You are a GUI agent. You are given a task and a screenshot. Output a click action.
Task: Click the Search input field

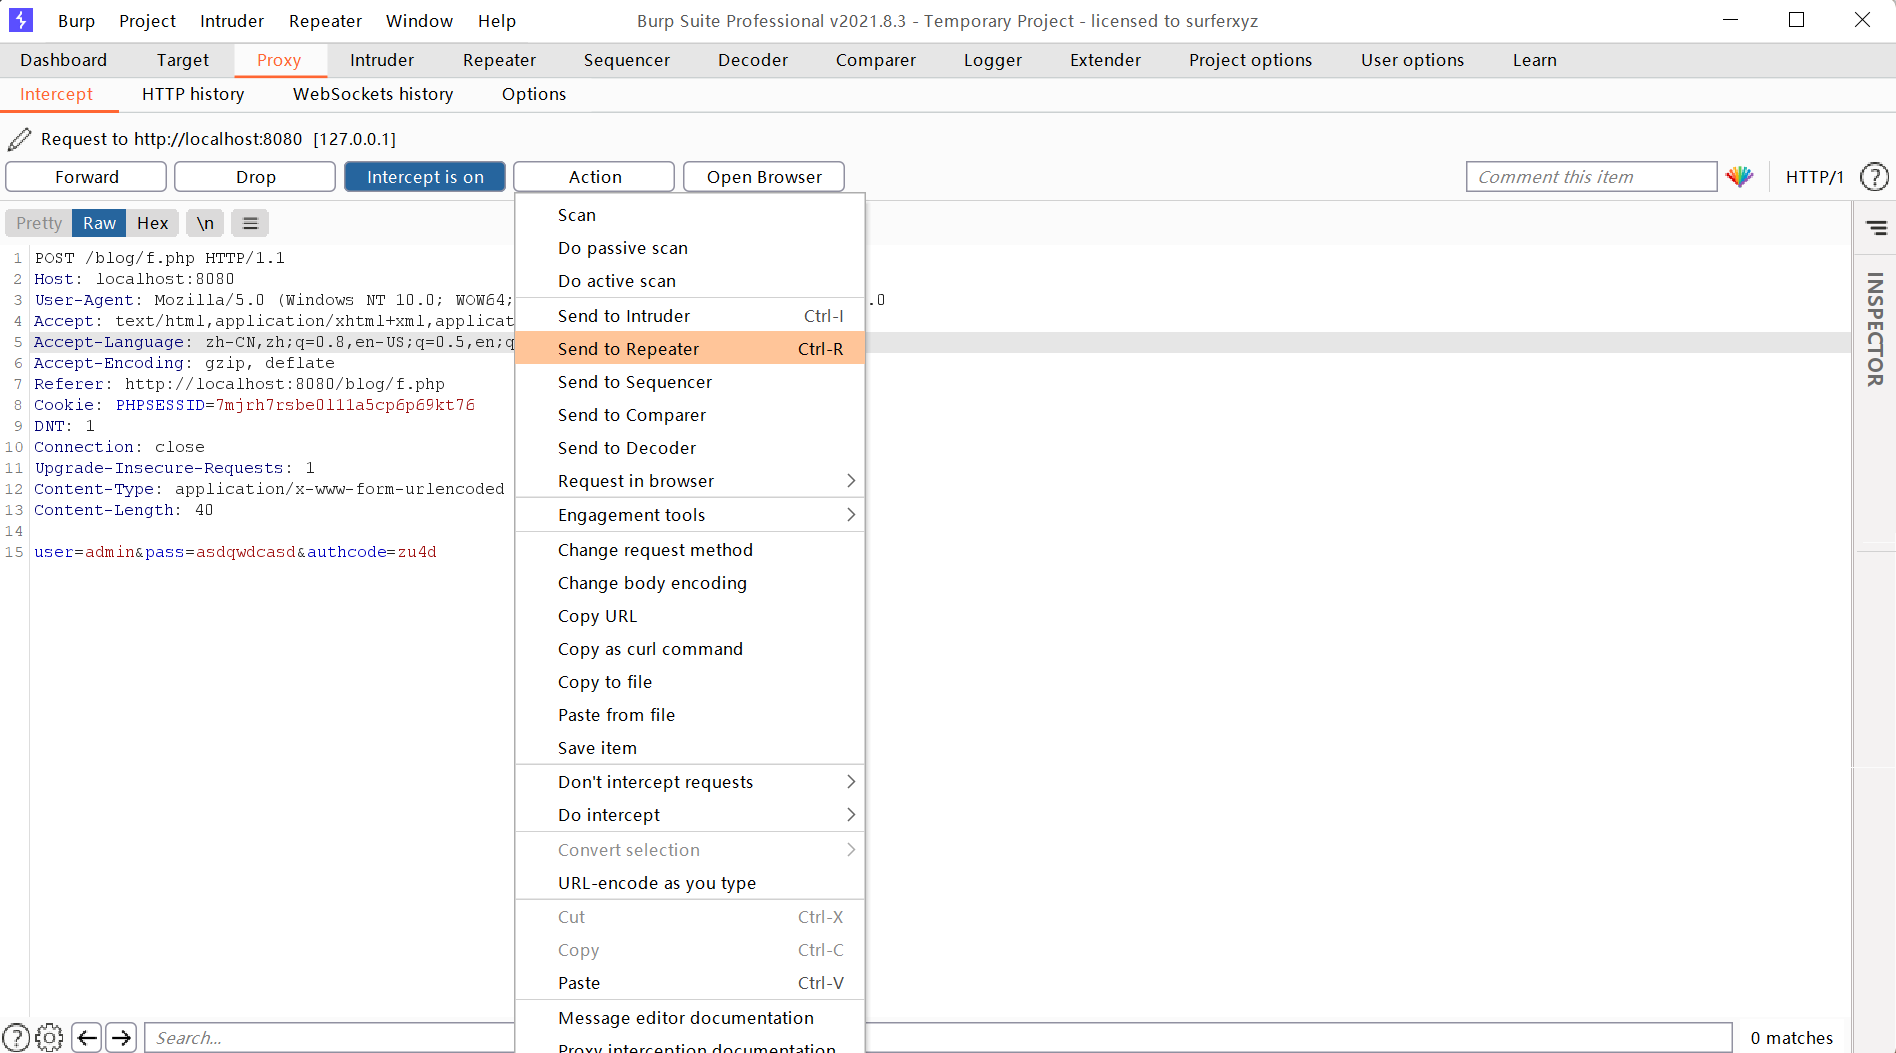click(938, 1038)
